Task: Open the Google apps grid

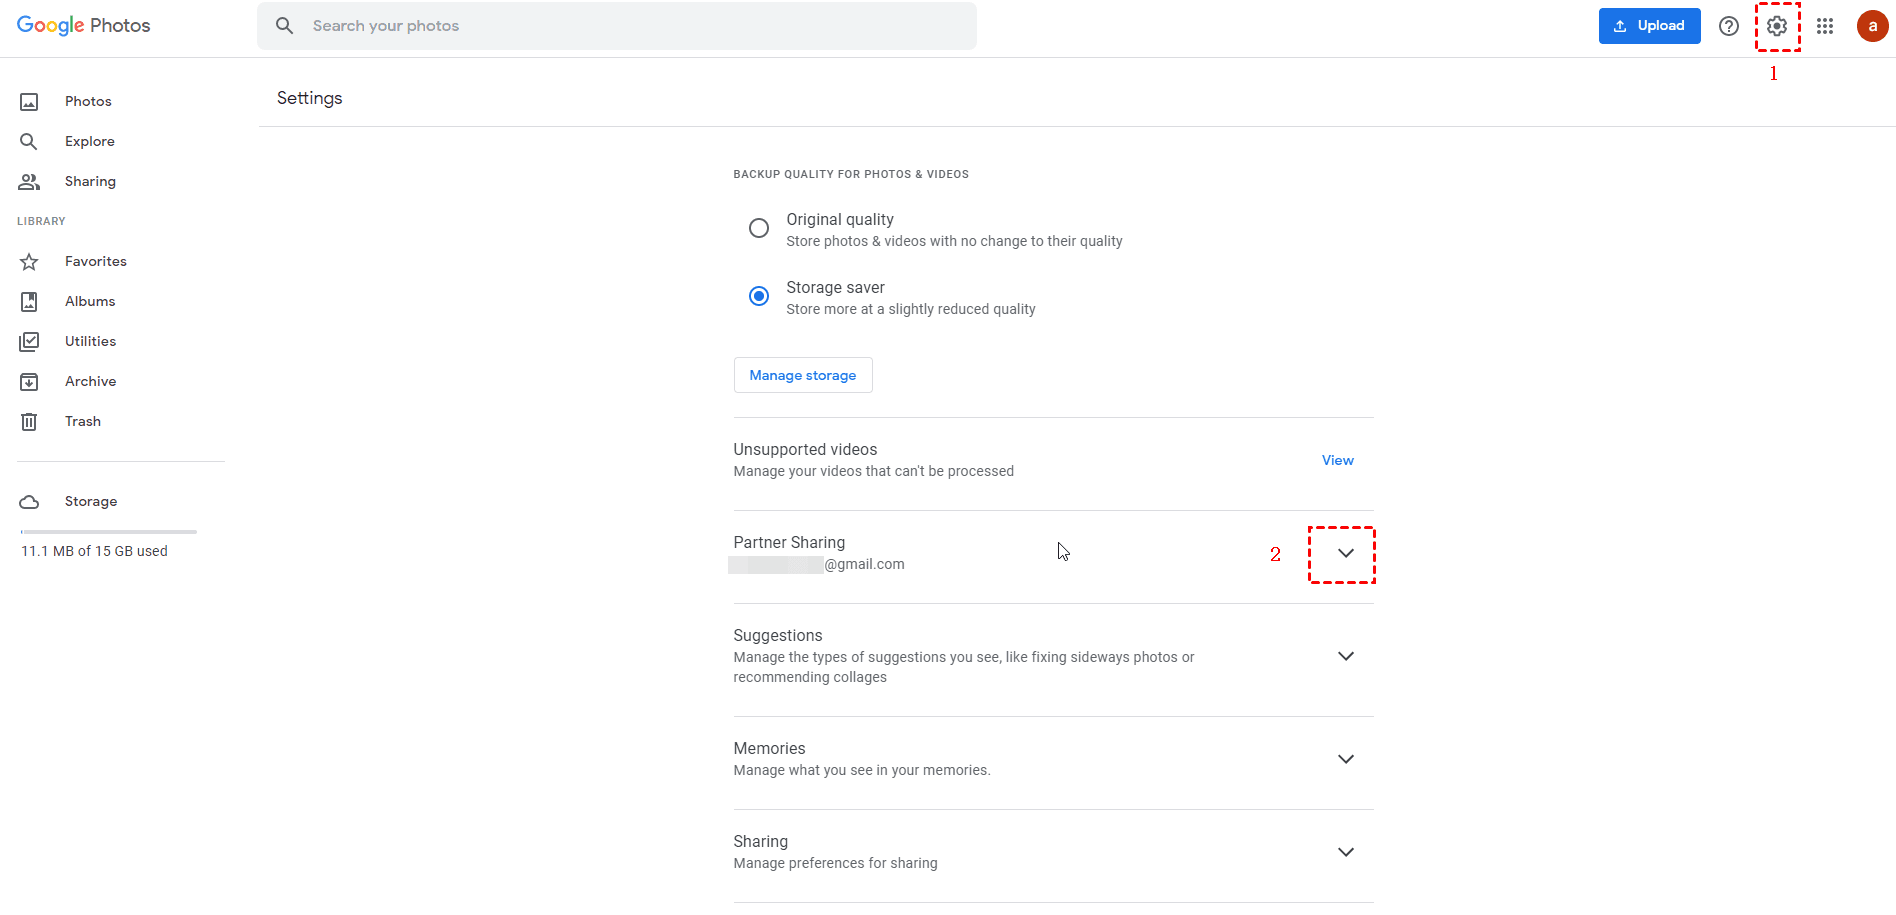Action: click(x=1825, y=27)
